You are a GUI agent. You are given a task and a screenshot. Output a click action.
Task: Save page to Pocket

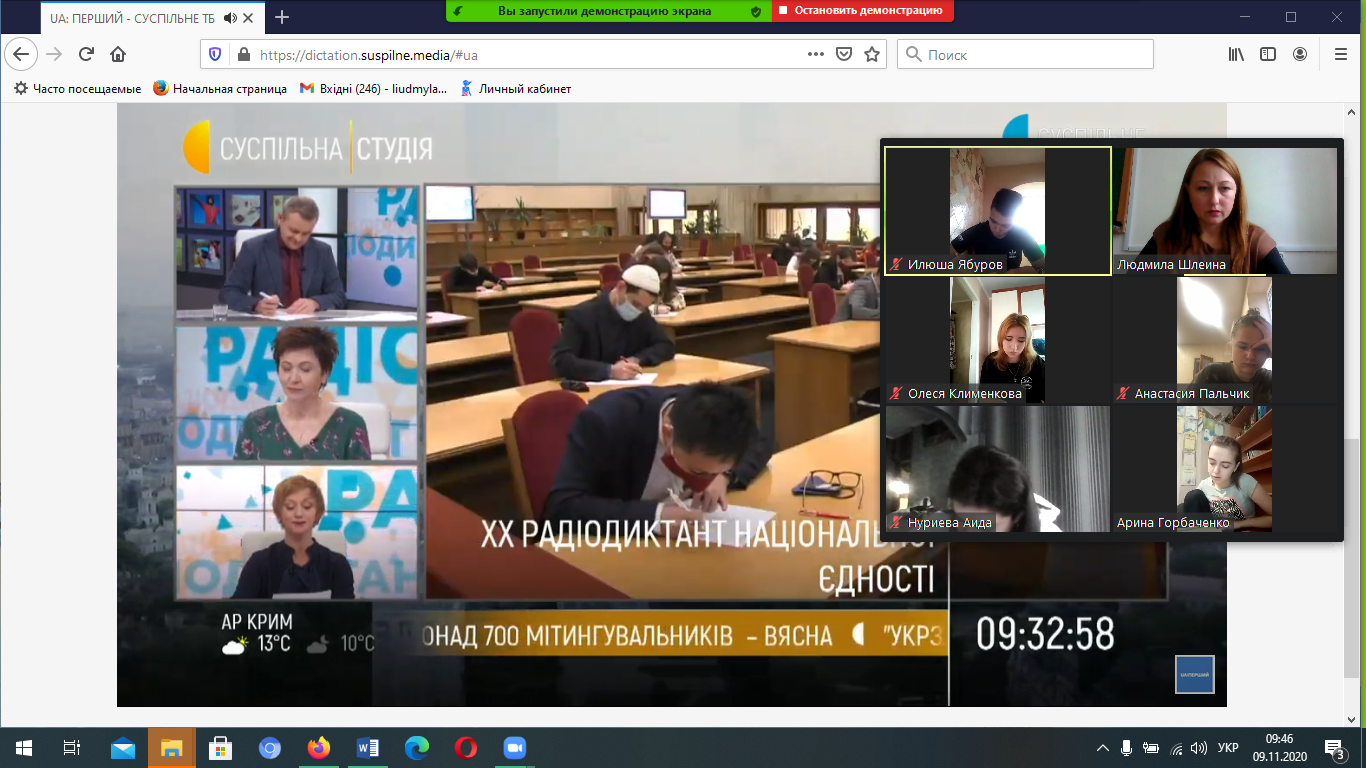tap(844, 54)
